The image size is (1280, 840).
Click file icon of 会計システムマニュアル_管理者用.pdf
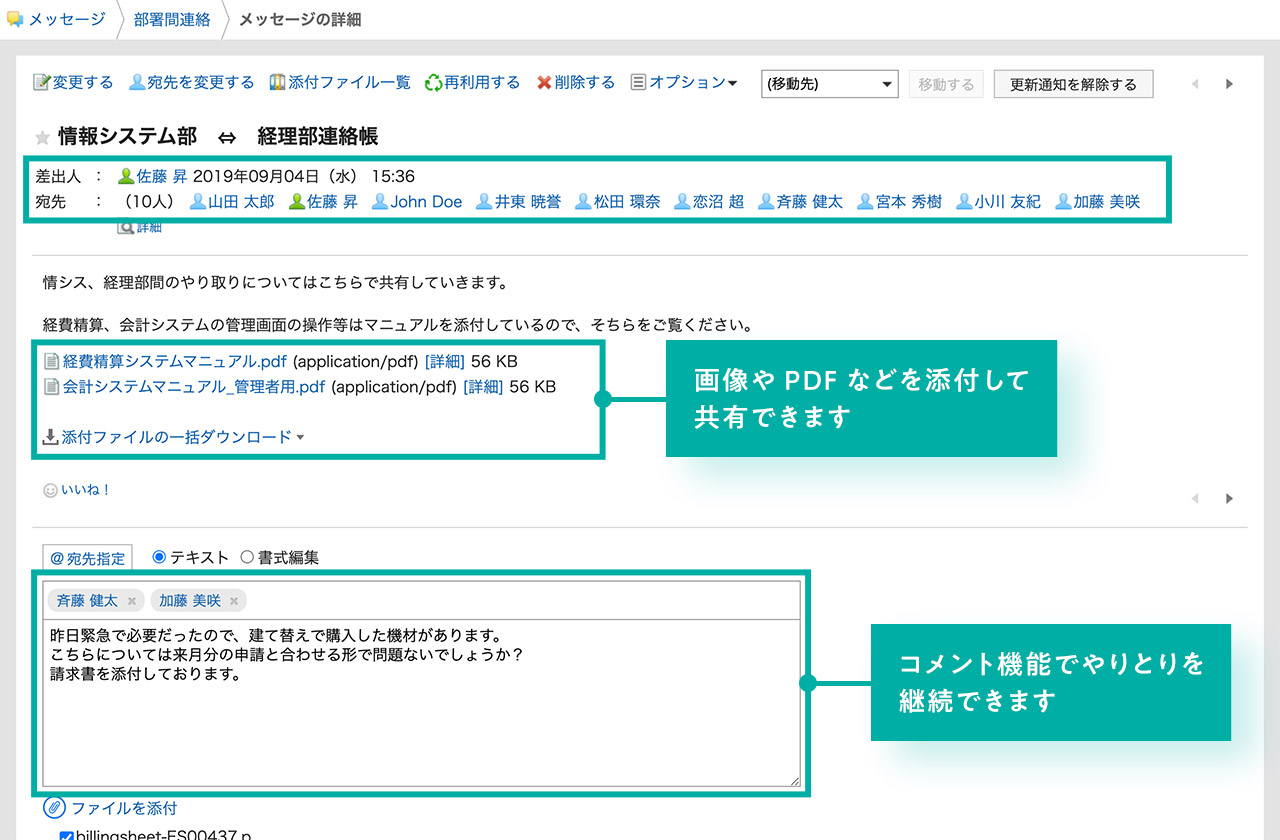(51, 386)
